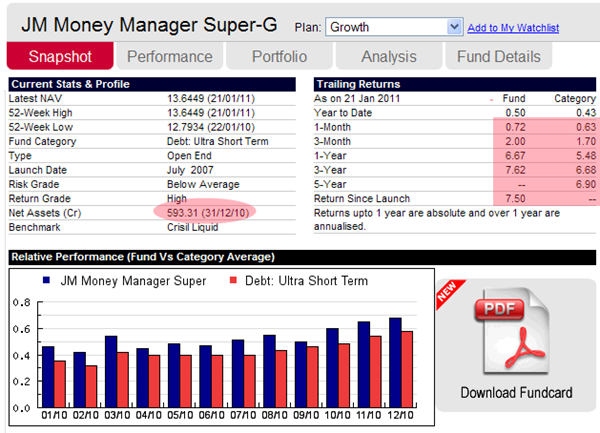Click the Download Fundcard label
Viewport: 600px width, 433px height.
[x=516, y=392]
